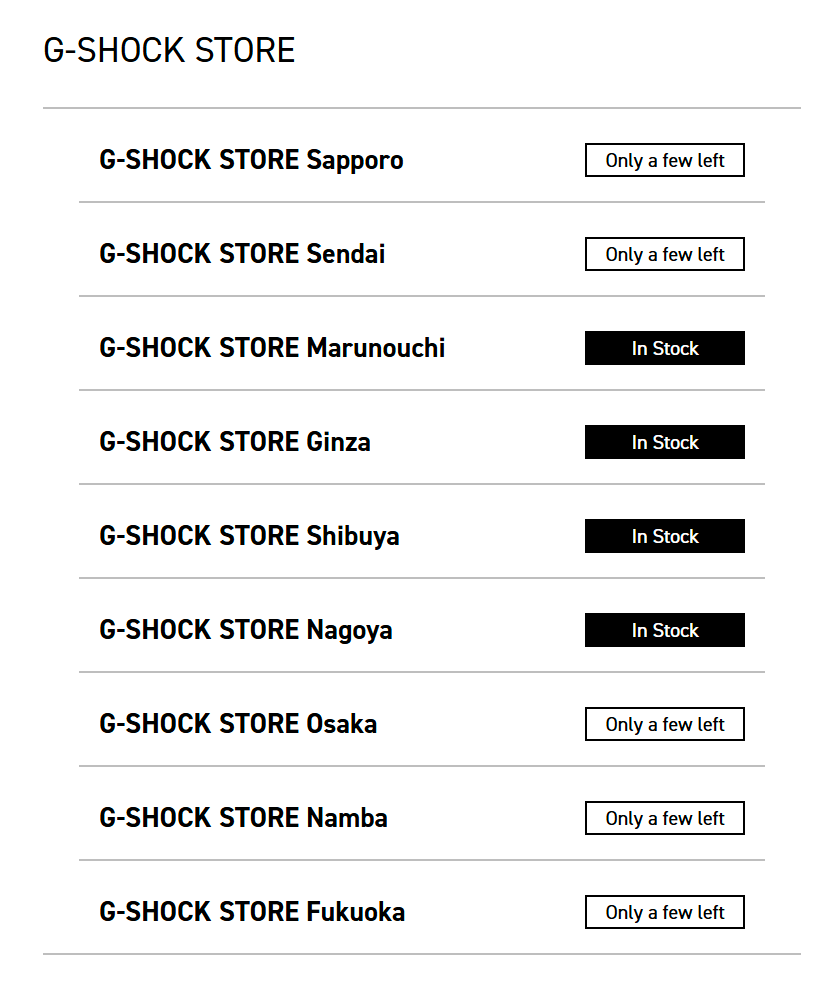The height and width of the screenshot is (982, 837).
Task: Open G-SHOCK STORE Marunouchi link
Action: [x=272, y=348]
